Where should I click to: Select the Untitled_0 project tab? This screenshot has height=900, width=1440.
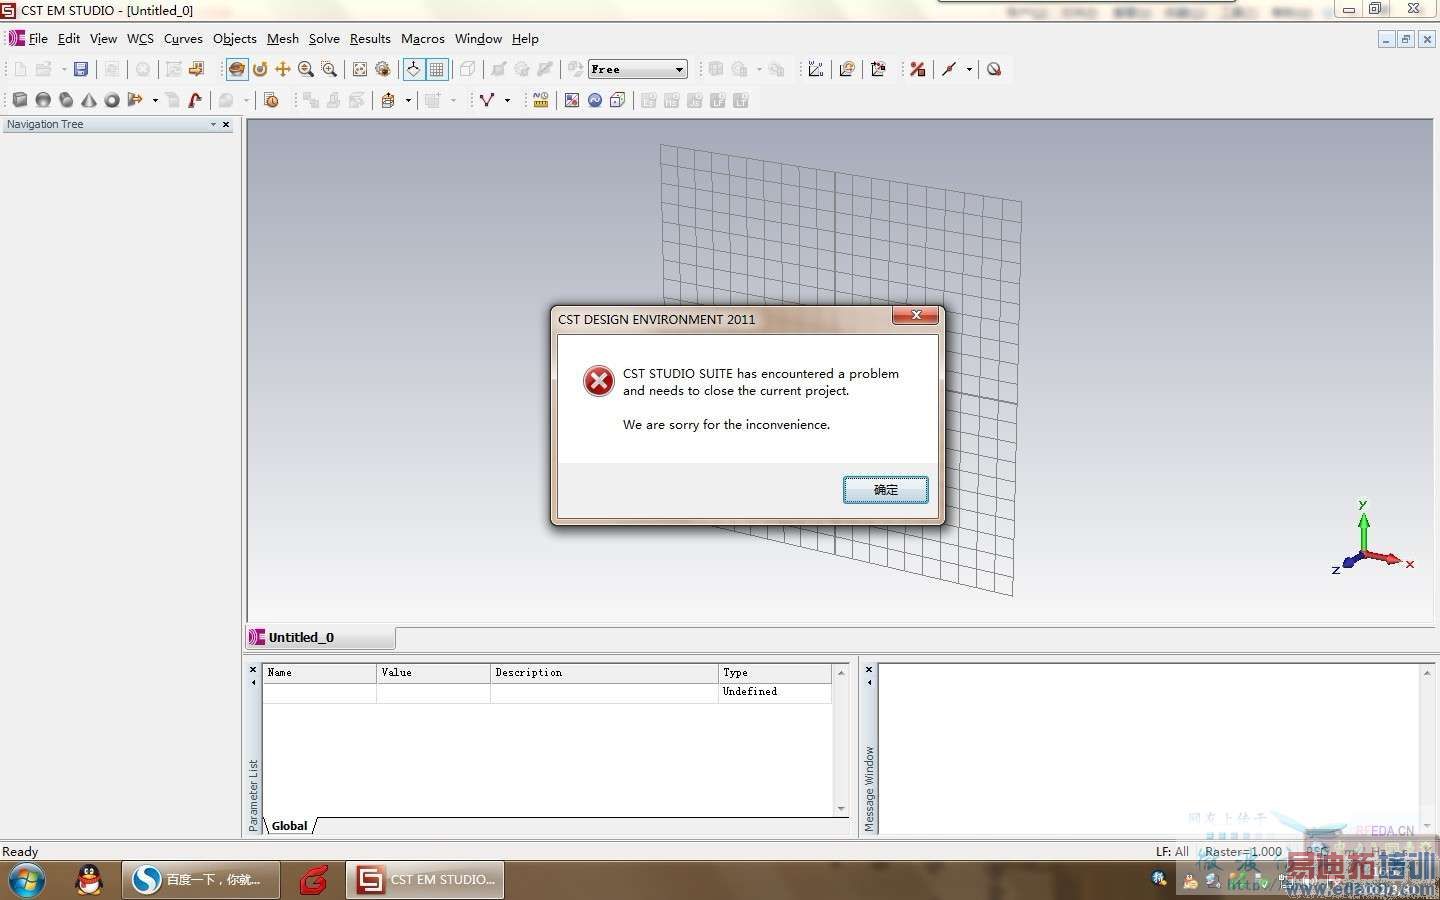coord(321,637)
